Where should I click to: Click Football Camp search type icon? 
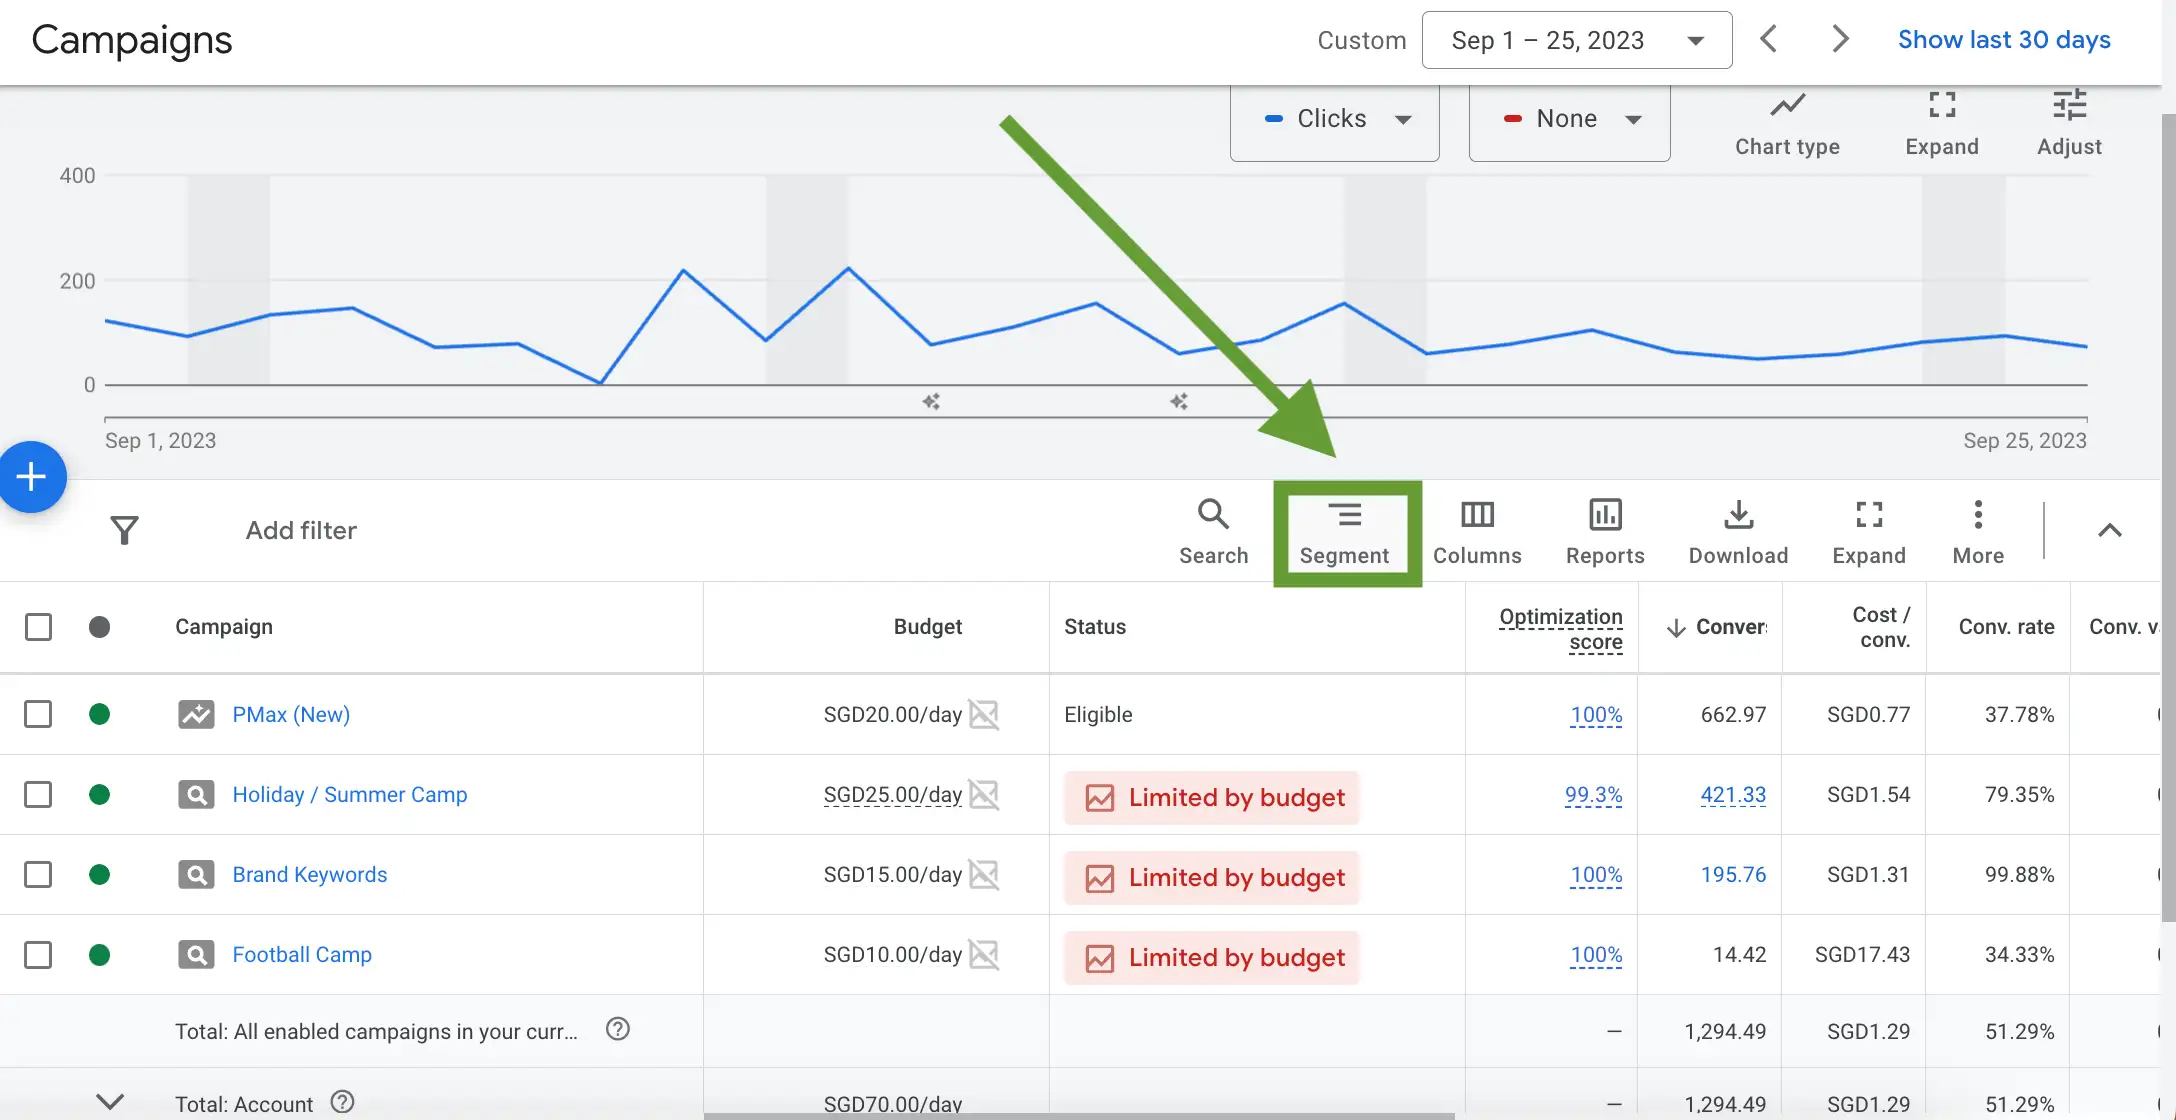click(x=196, y=954)
